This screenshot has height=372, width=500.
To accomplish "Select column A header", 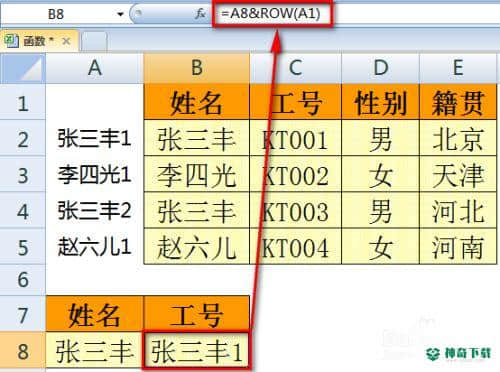I will (x=95, y=68).
